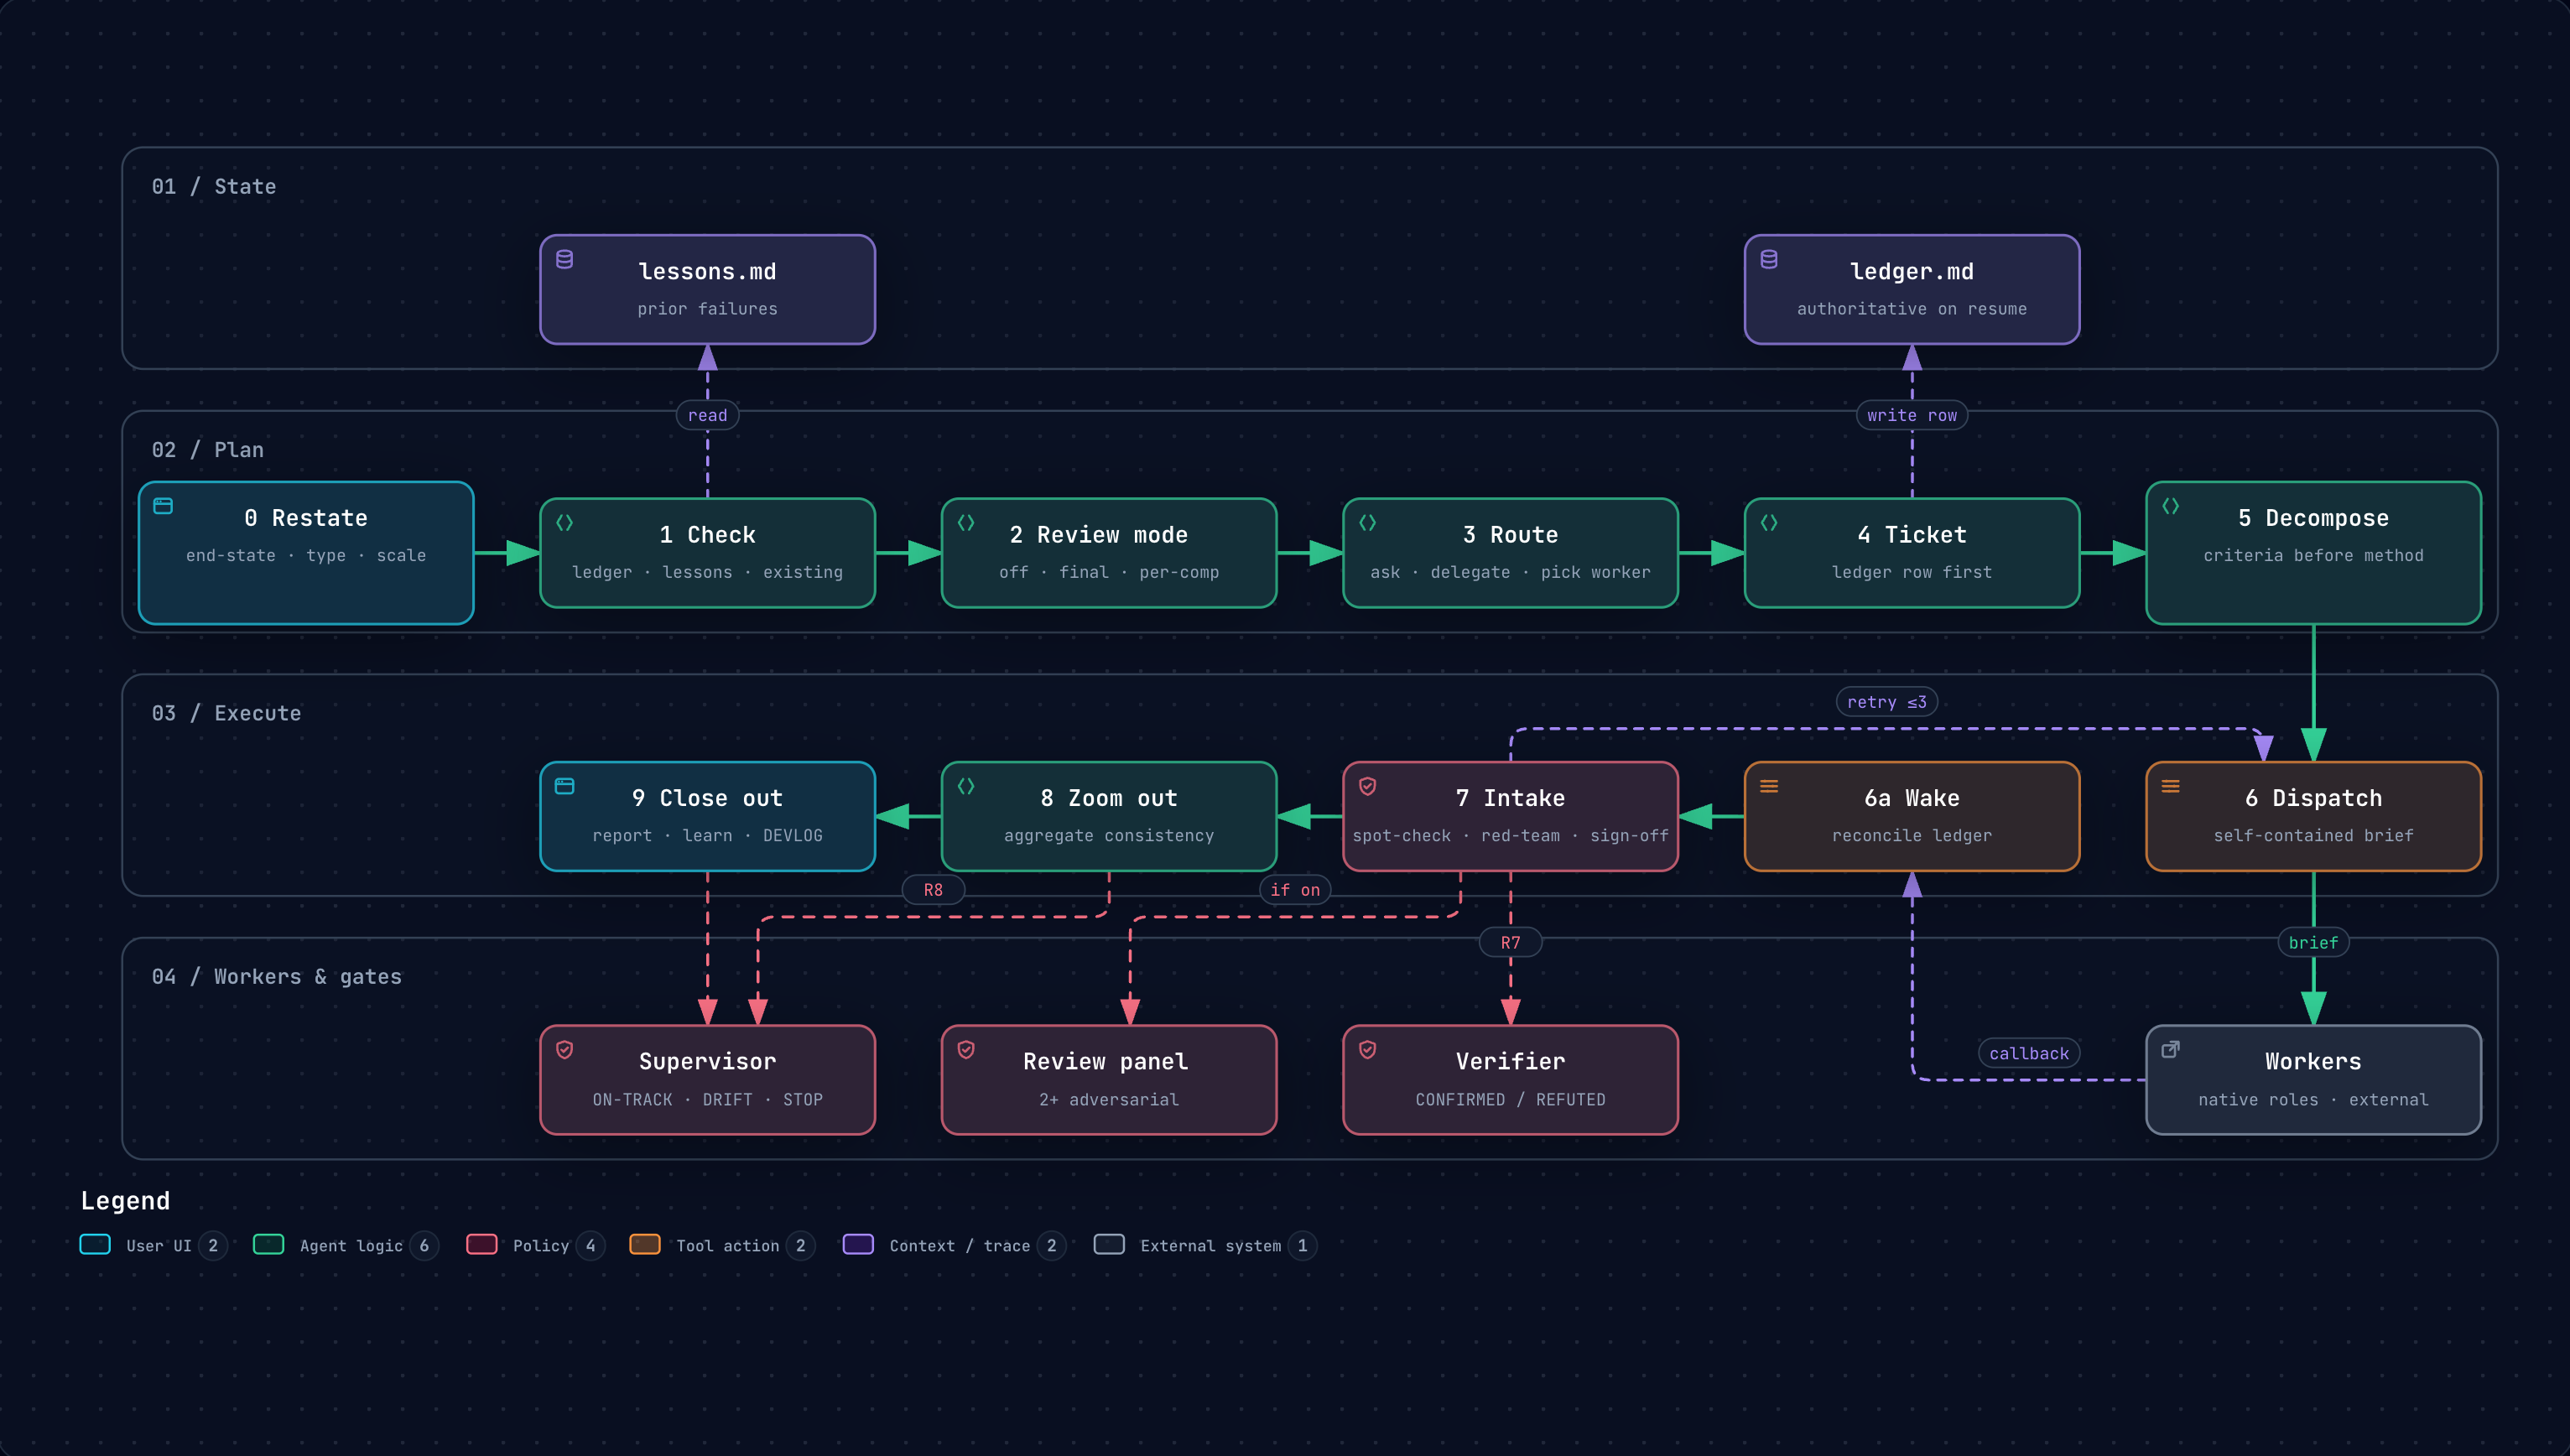Viewport: 2570px width, 1456px height.
Task: Select the Context / trace legend swatch
Action: click(858, 1244)
